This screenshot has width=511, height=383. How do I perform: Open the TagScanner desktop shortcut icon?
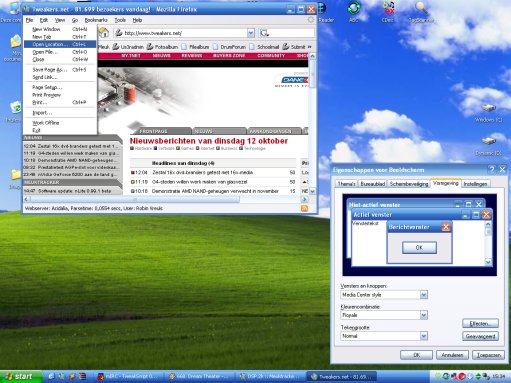click(421, 8)
